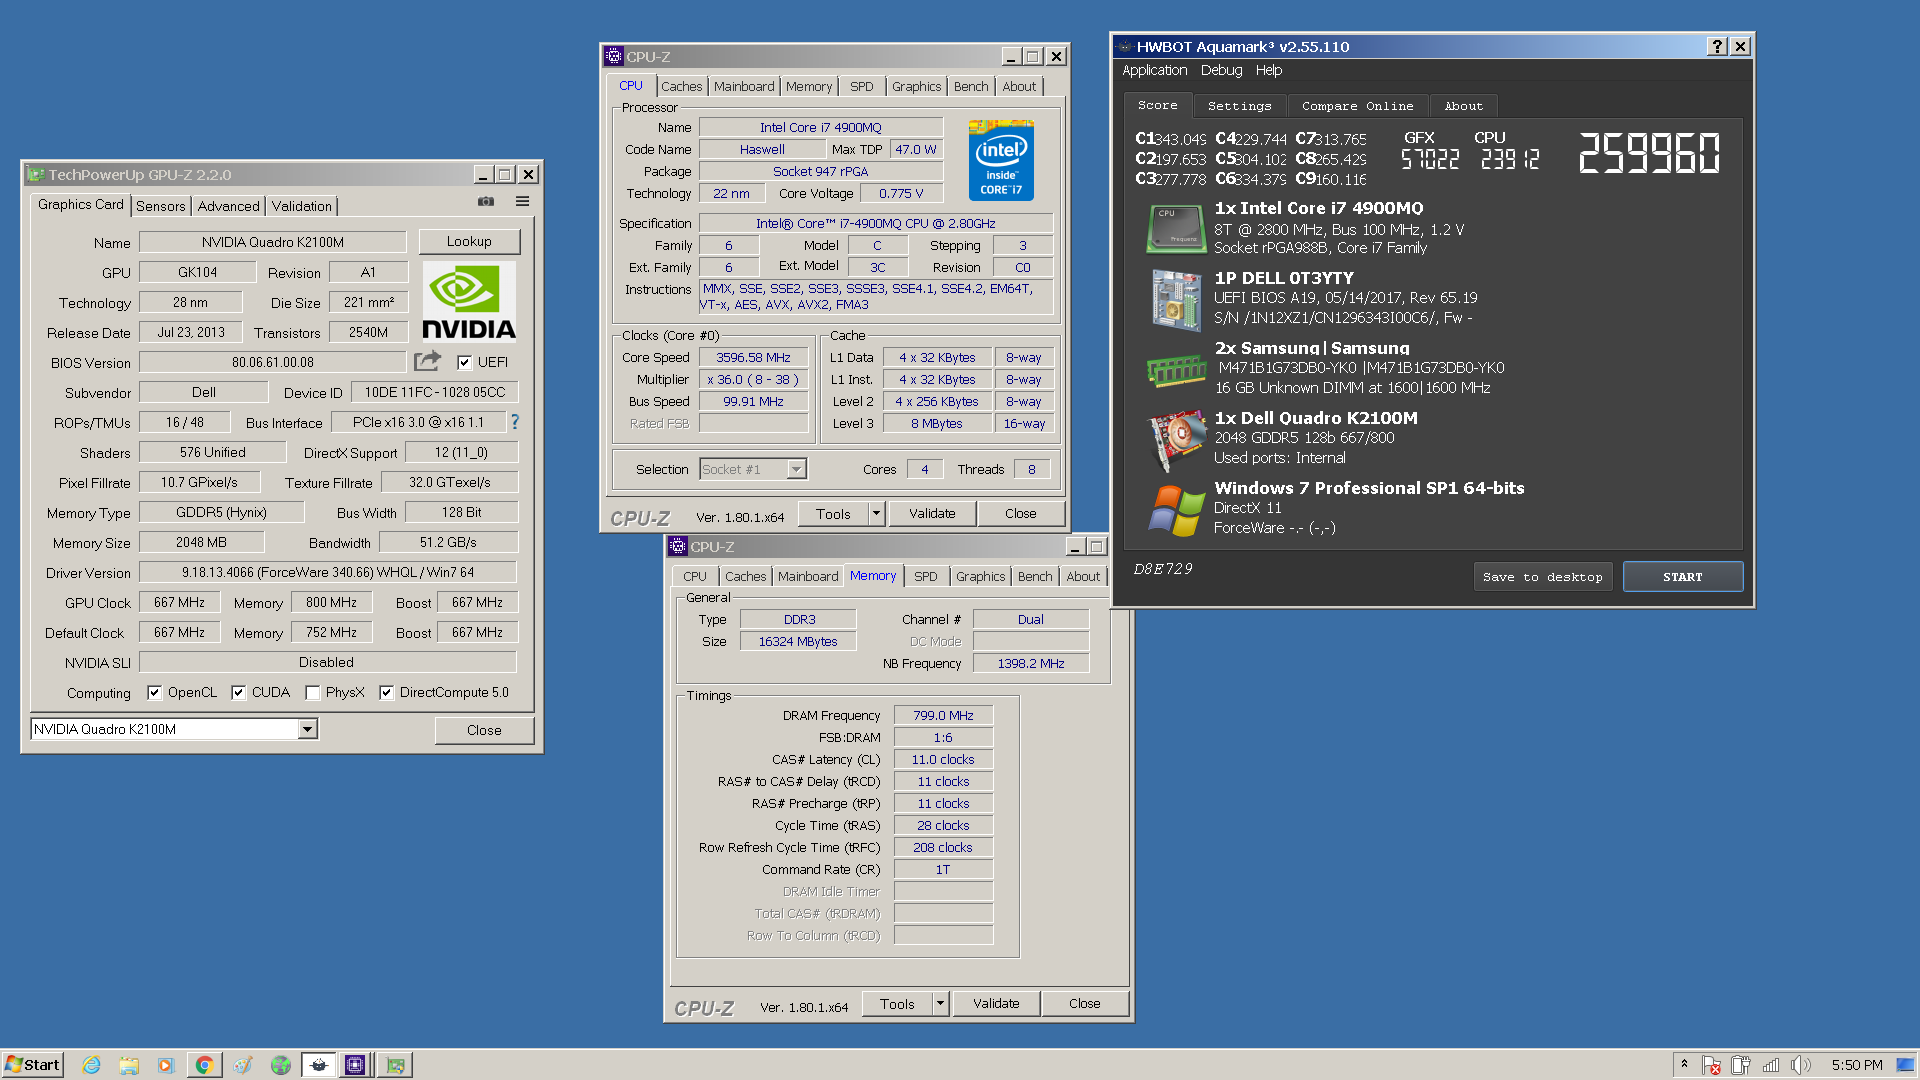Expand Tools dropdown arrow in Memory CPU-Z window
Viewport: 1920px width, 1080px height.
pyautogui.click(x=940, y=1003)
